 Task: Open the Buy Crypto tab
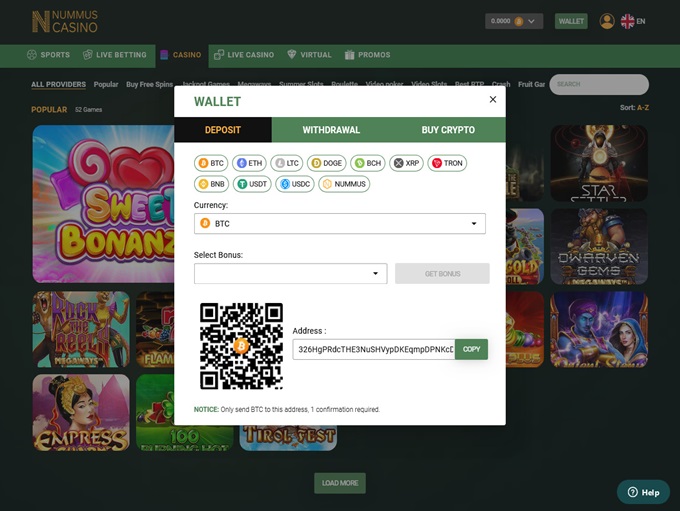(448, 130)
